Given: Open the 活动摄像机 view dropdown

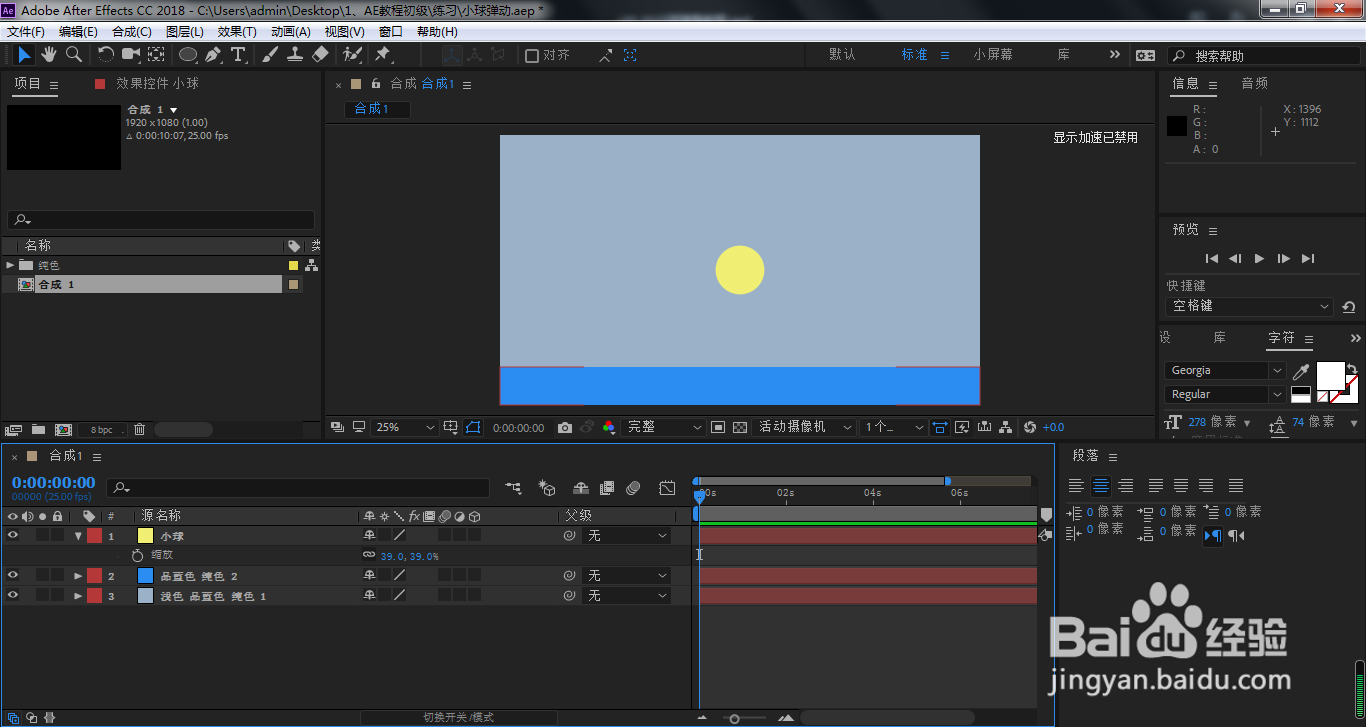Looking at the screenshot, I should pyautogui.click(x=804, y=427).
